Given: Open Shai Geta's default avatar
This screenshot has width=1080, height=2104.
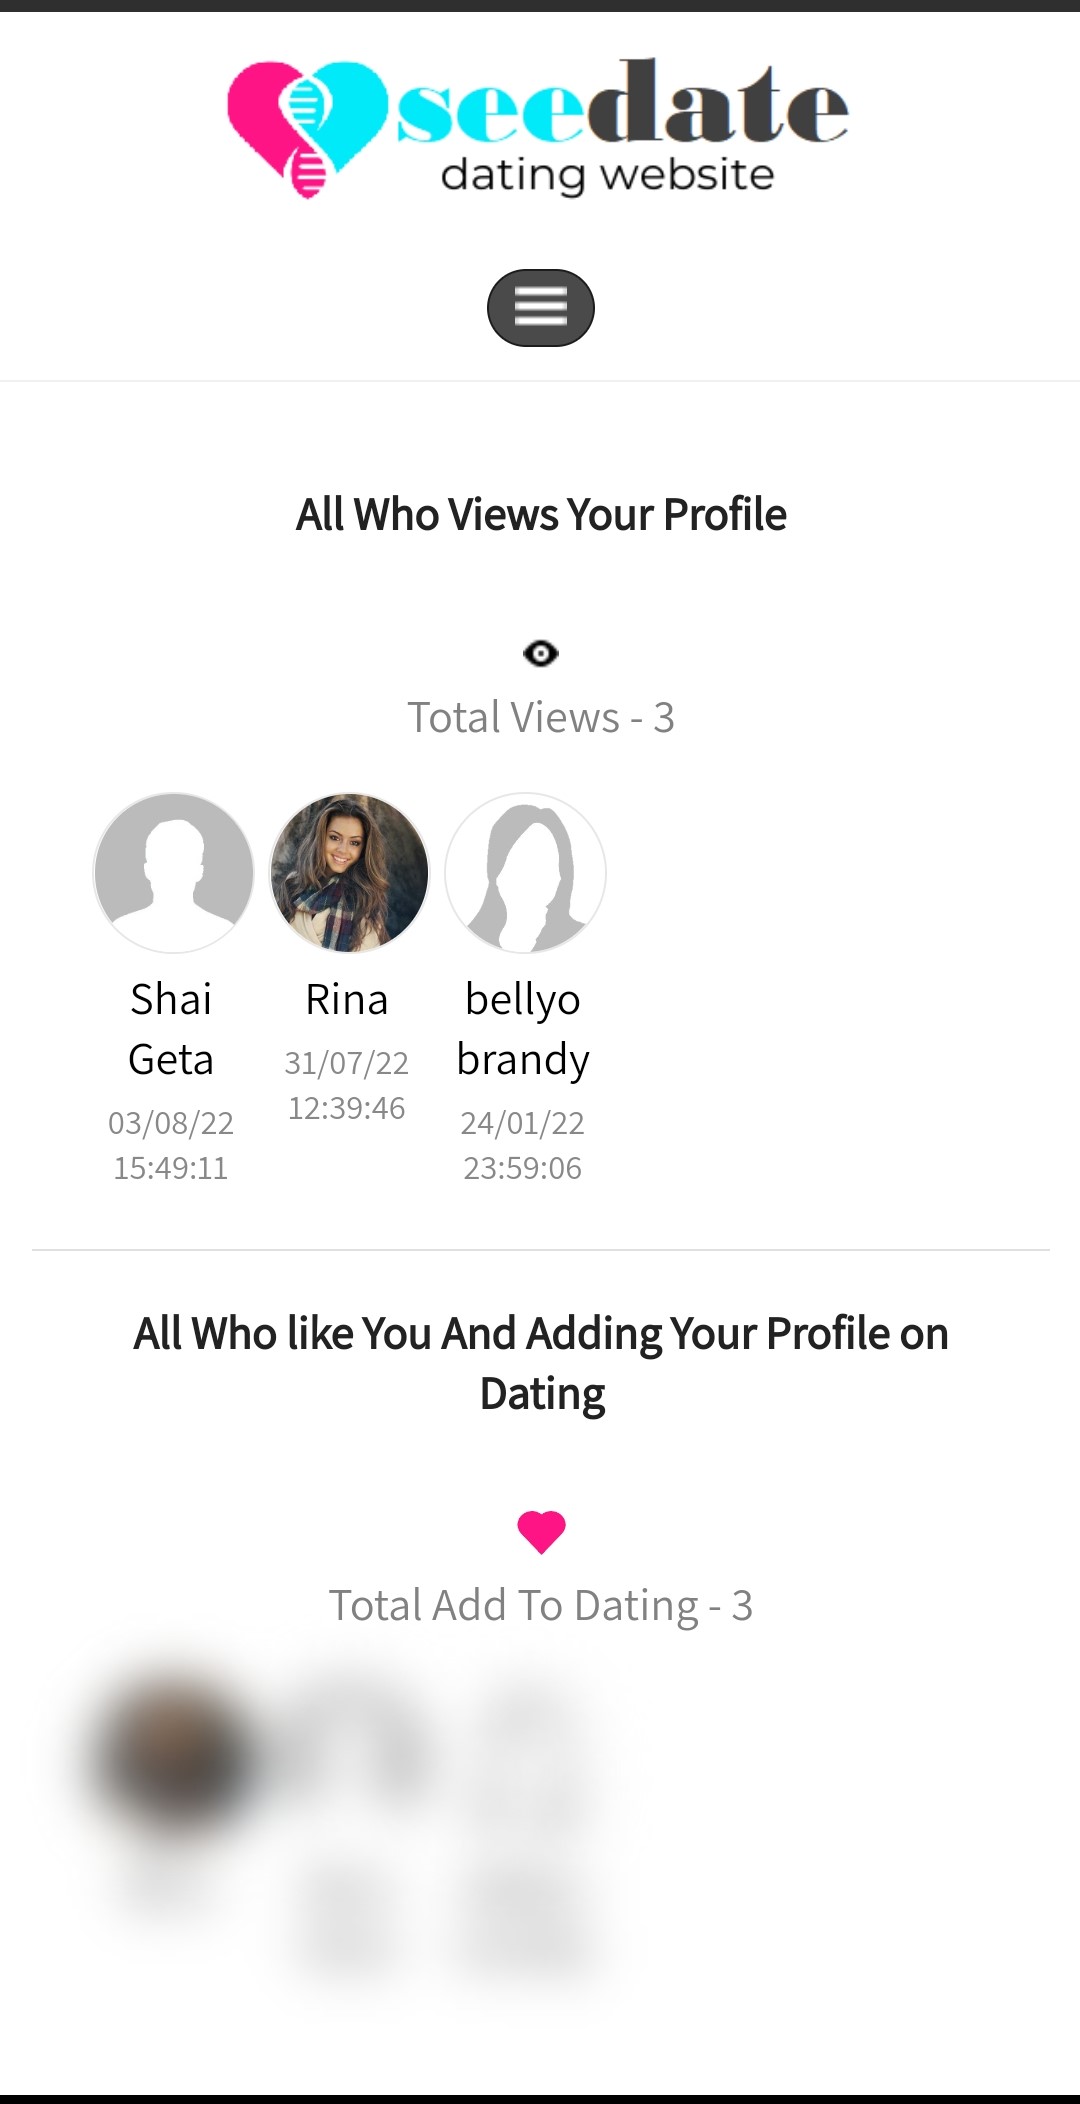Looking at the screenshot, I should 173,872.
